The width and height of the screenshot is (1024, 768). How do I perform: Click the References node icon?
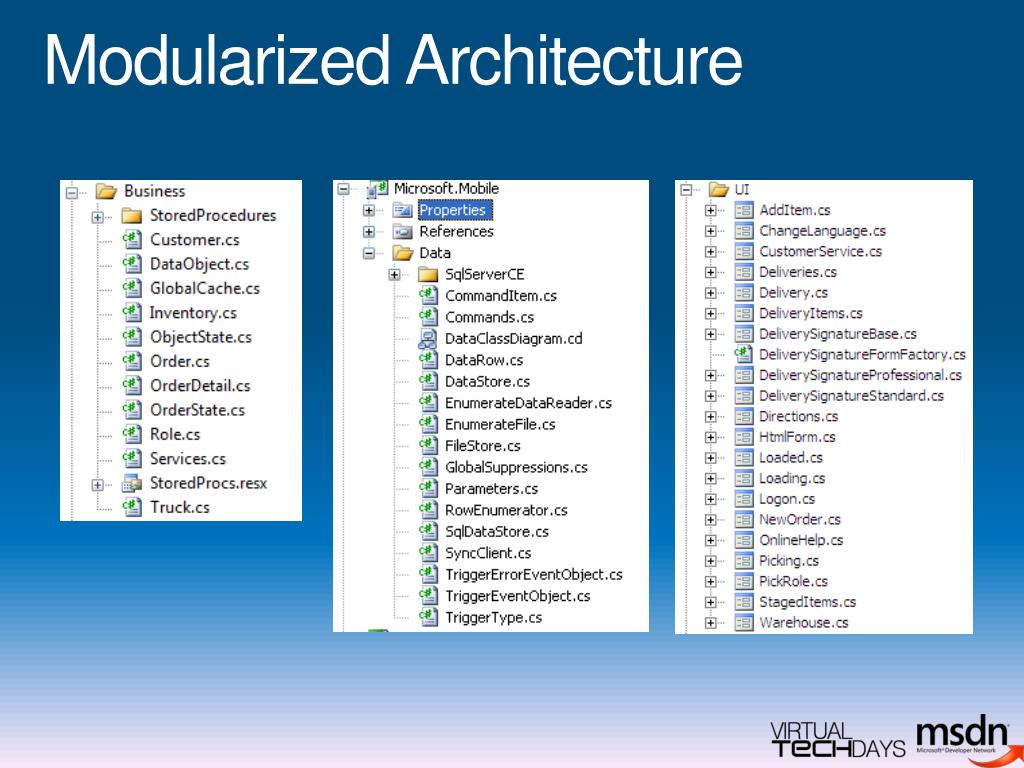[x=402, y=232]
